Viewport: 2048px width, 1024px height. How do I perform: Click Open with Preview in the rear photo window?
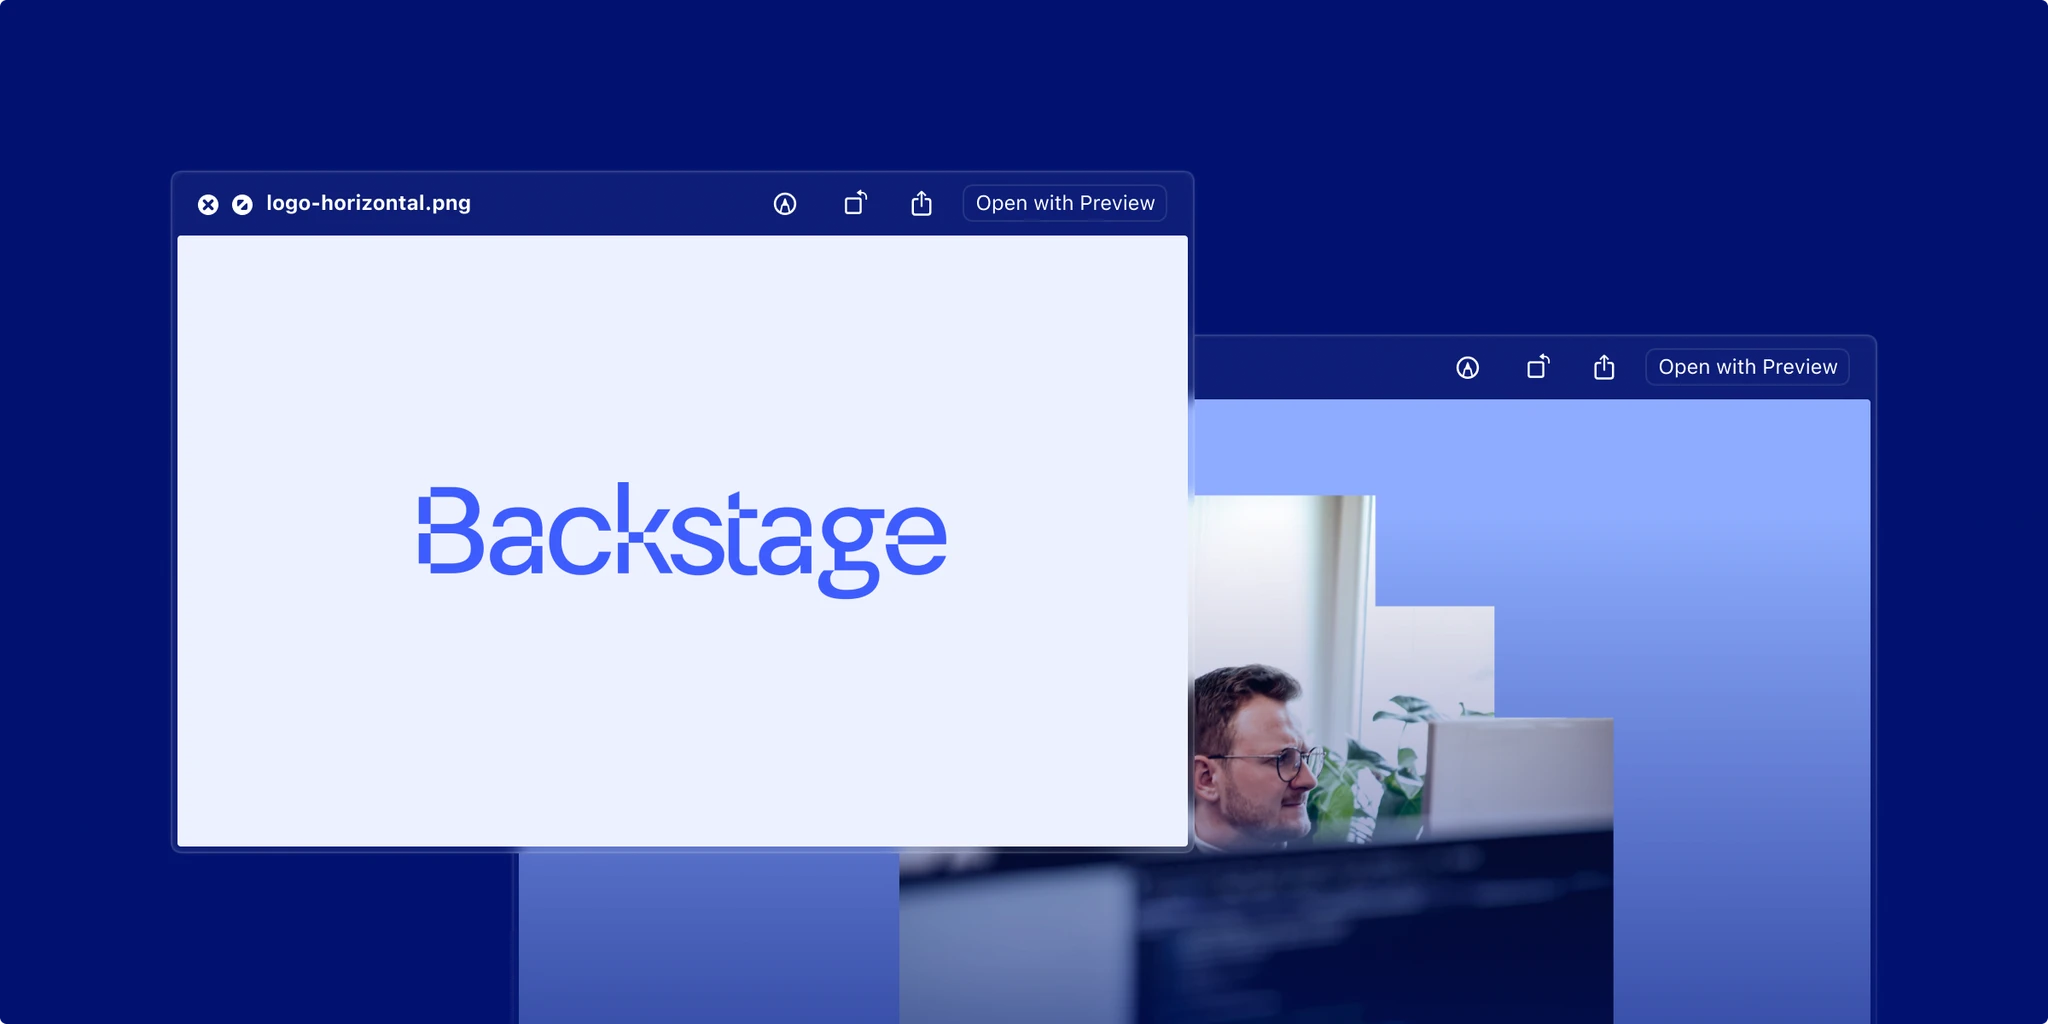1748,367
